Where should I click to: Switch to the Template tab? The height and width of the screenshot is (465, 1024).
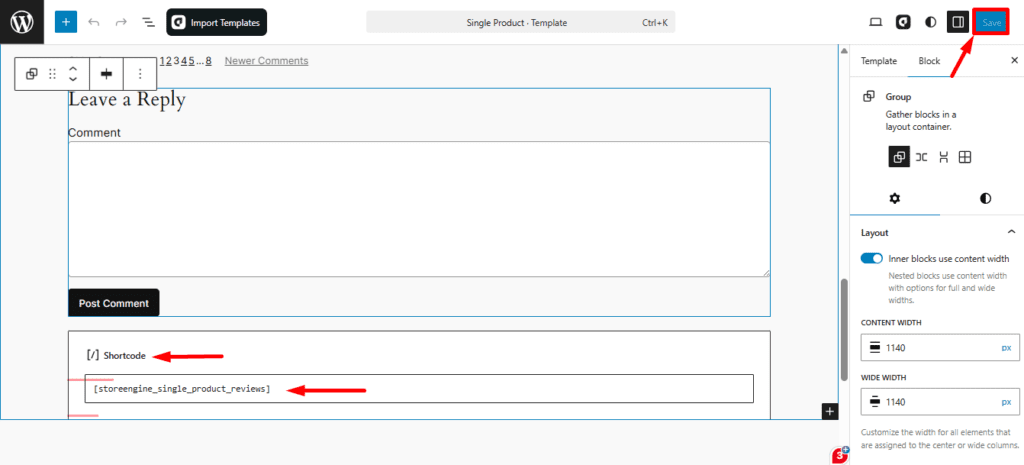[x=878, y=61]
